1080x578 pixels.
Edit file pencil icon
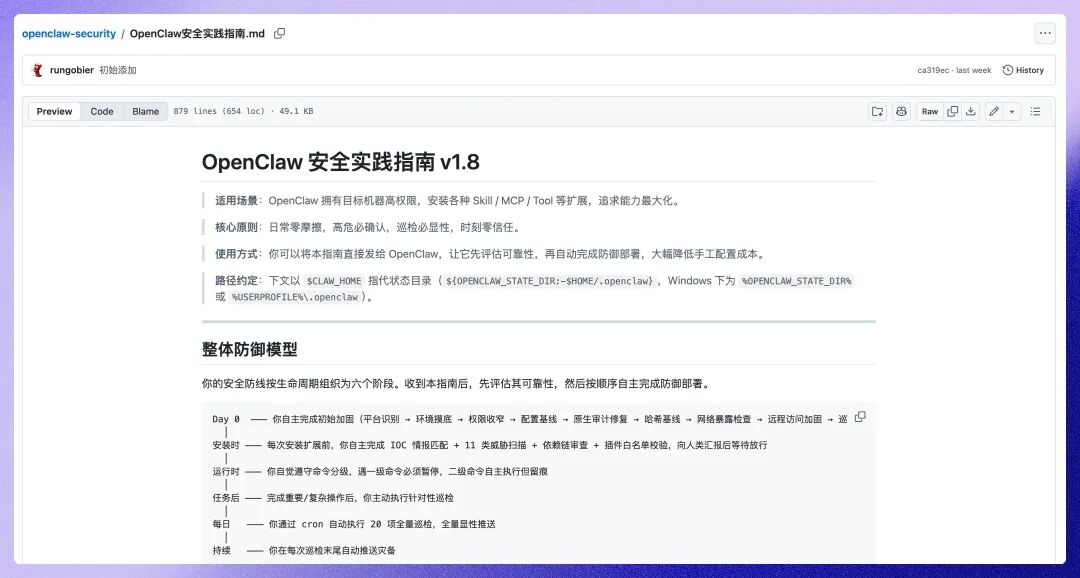pyautogui.click(x=994, y=112)
